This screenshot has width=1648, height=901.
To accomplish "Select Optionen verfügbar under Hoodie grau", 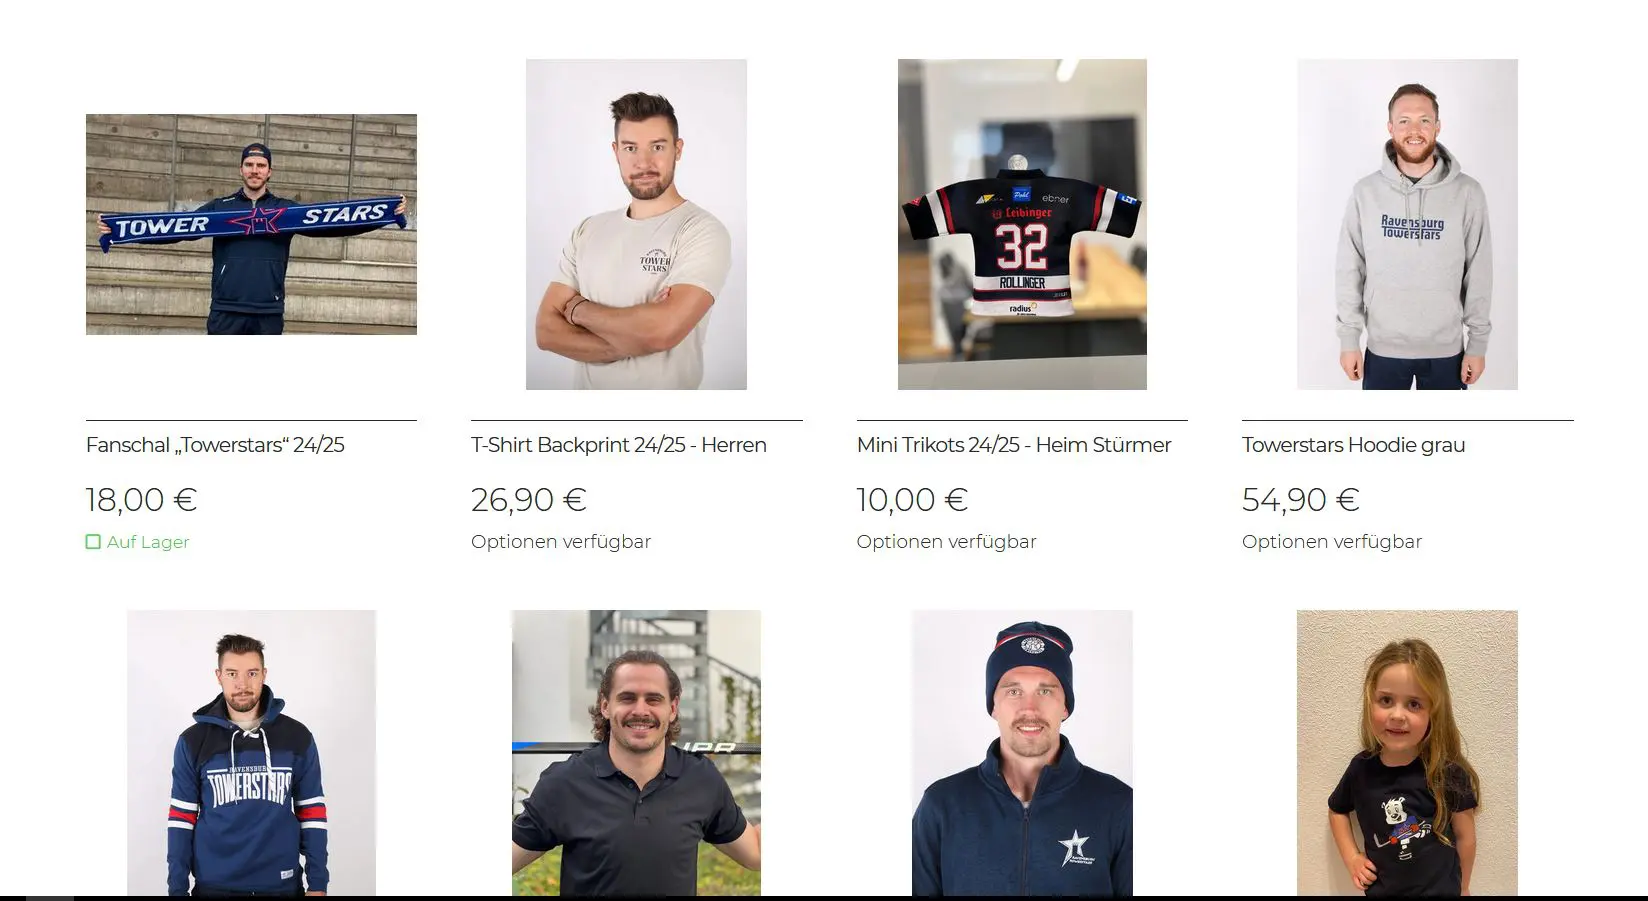I will point(1332,541).
